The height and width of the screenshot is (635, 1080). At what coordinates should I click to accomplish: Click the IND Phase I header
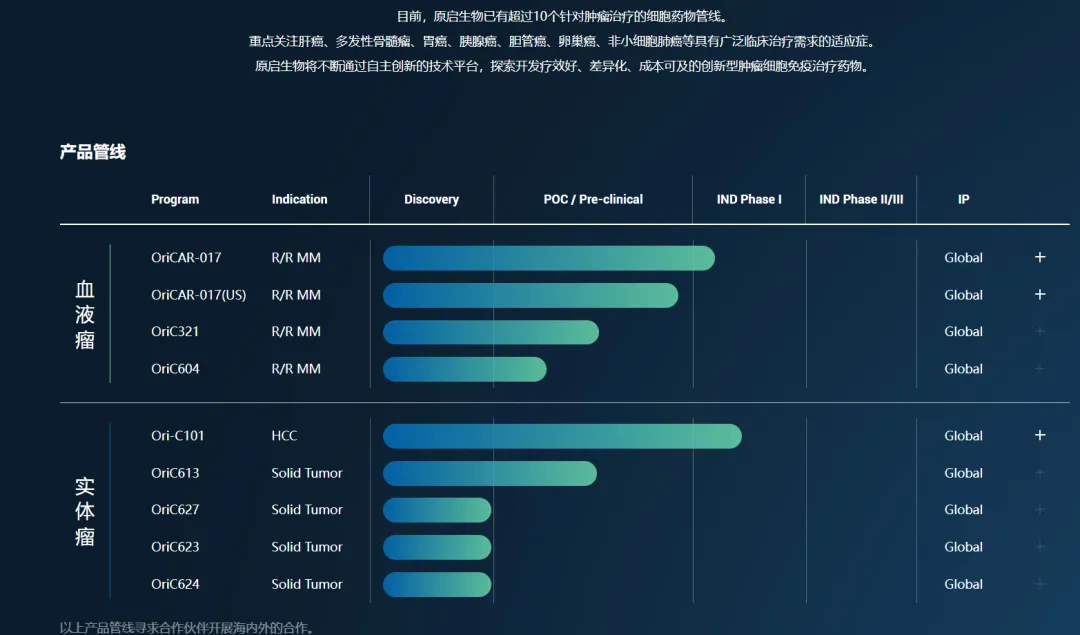(x=749, y=200)
